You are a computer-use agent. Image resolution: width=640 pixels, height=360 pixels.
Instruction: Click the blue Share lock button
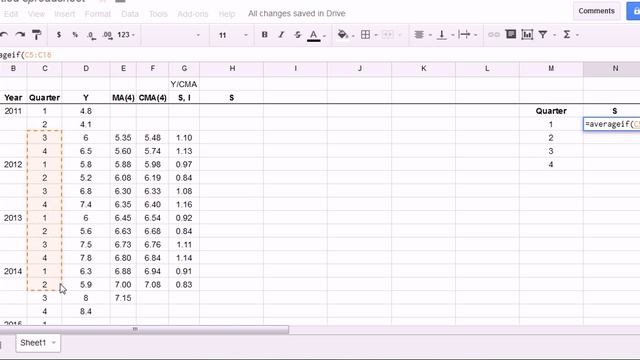pos(633,11)
